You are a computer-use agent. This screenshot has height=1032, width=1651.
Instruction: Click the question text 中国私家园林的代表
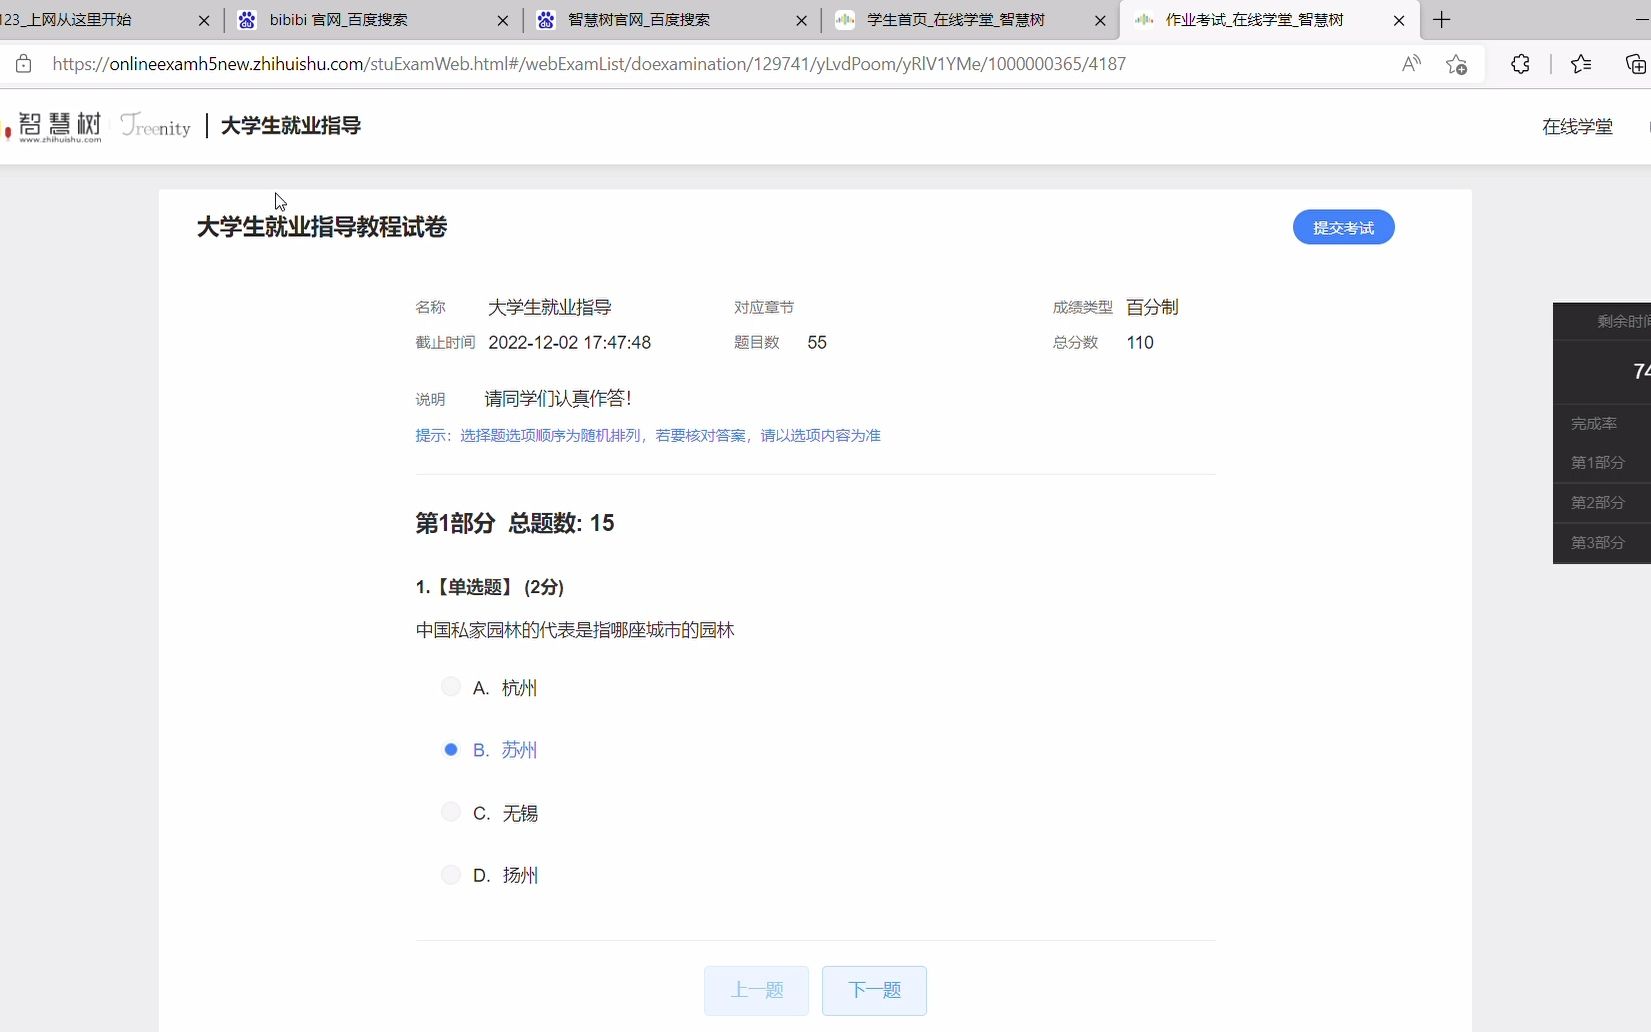click(x=575, y=630)
